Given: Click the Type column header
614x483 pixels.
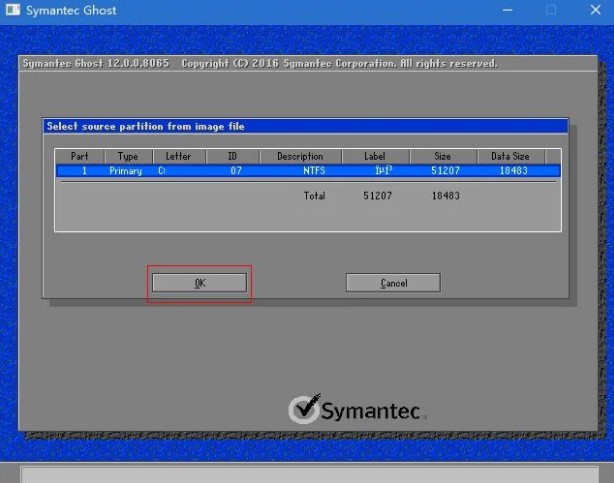Looking at the screenshot, I should 128,156.
